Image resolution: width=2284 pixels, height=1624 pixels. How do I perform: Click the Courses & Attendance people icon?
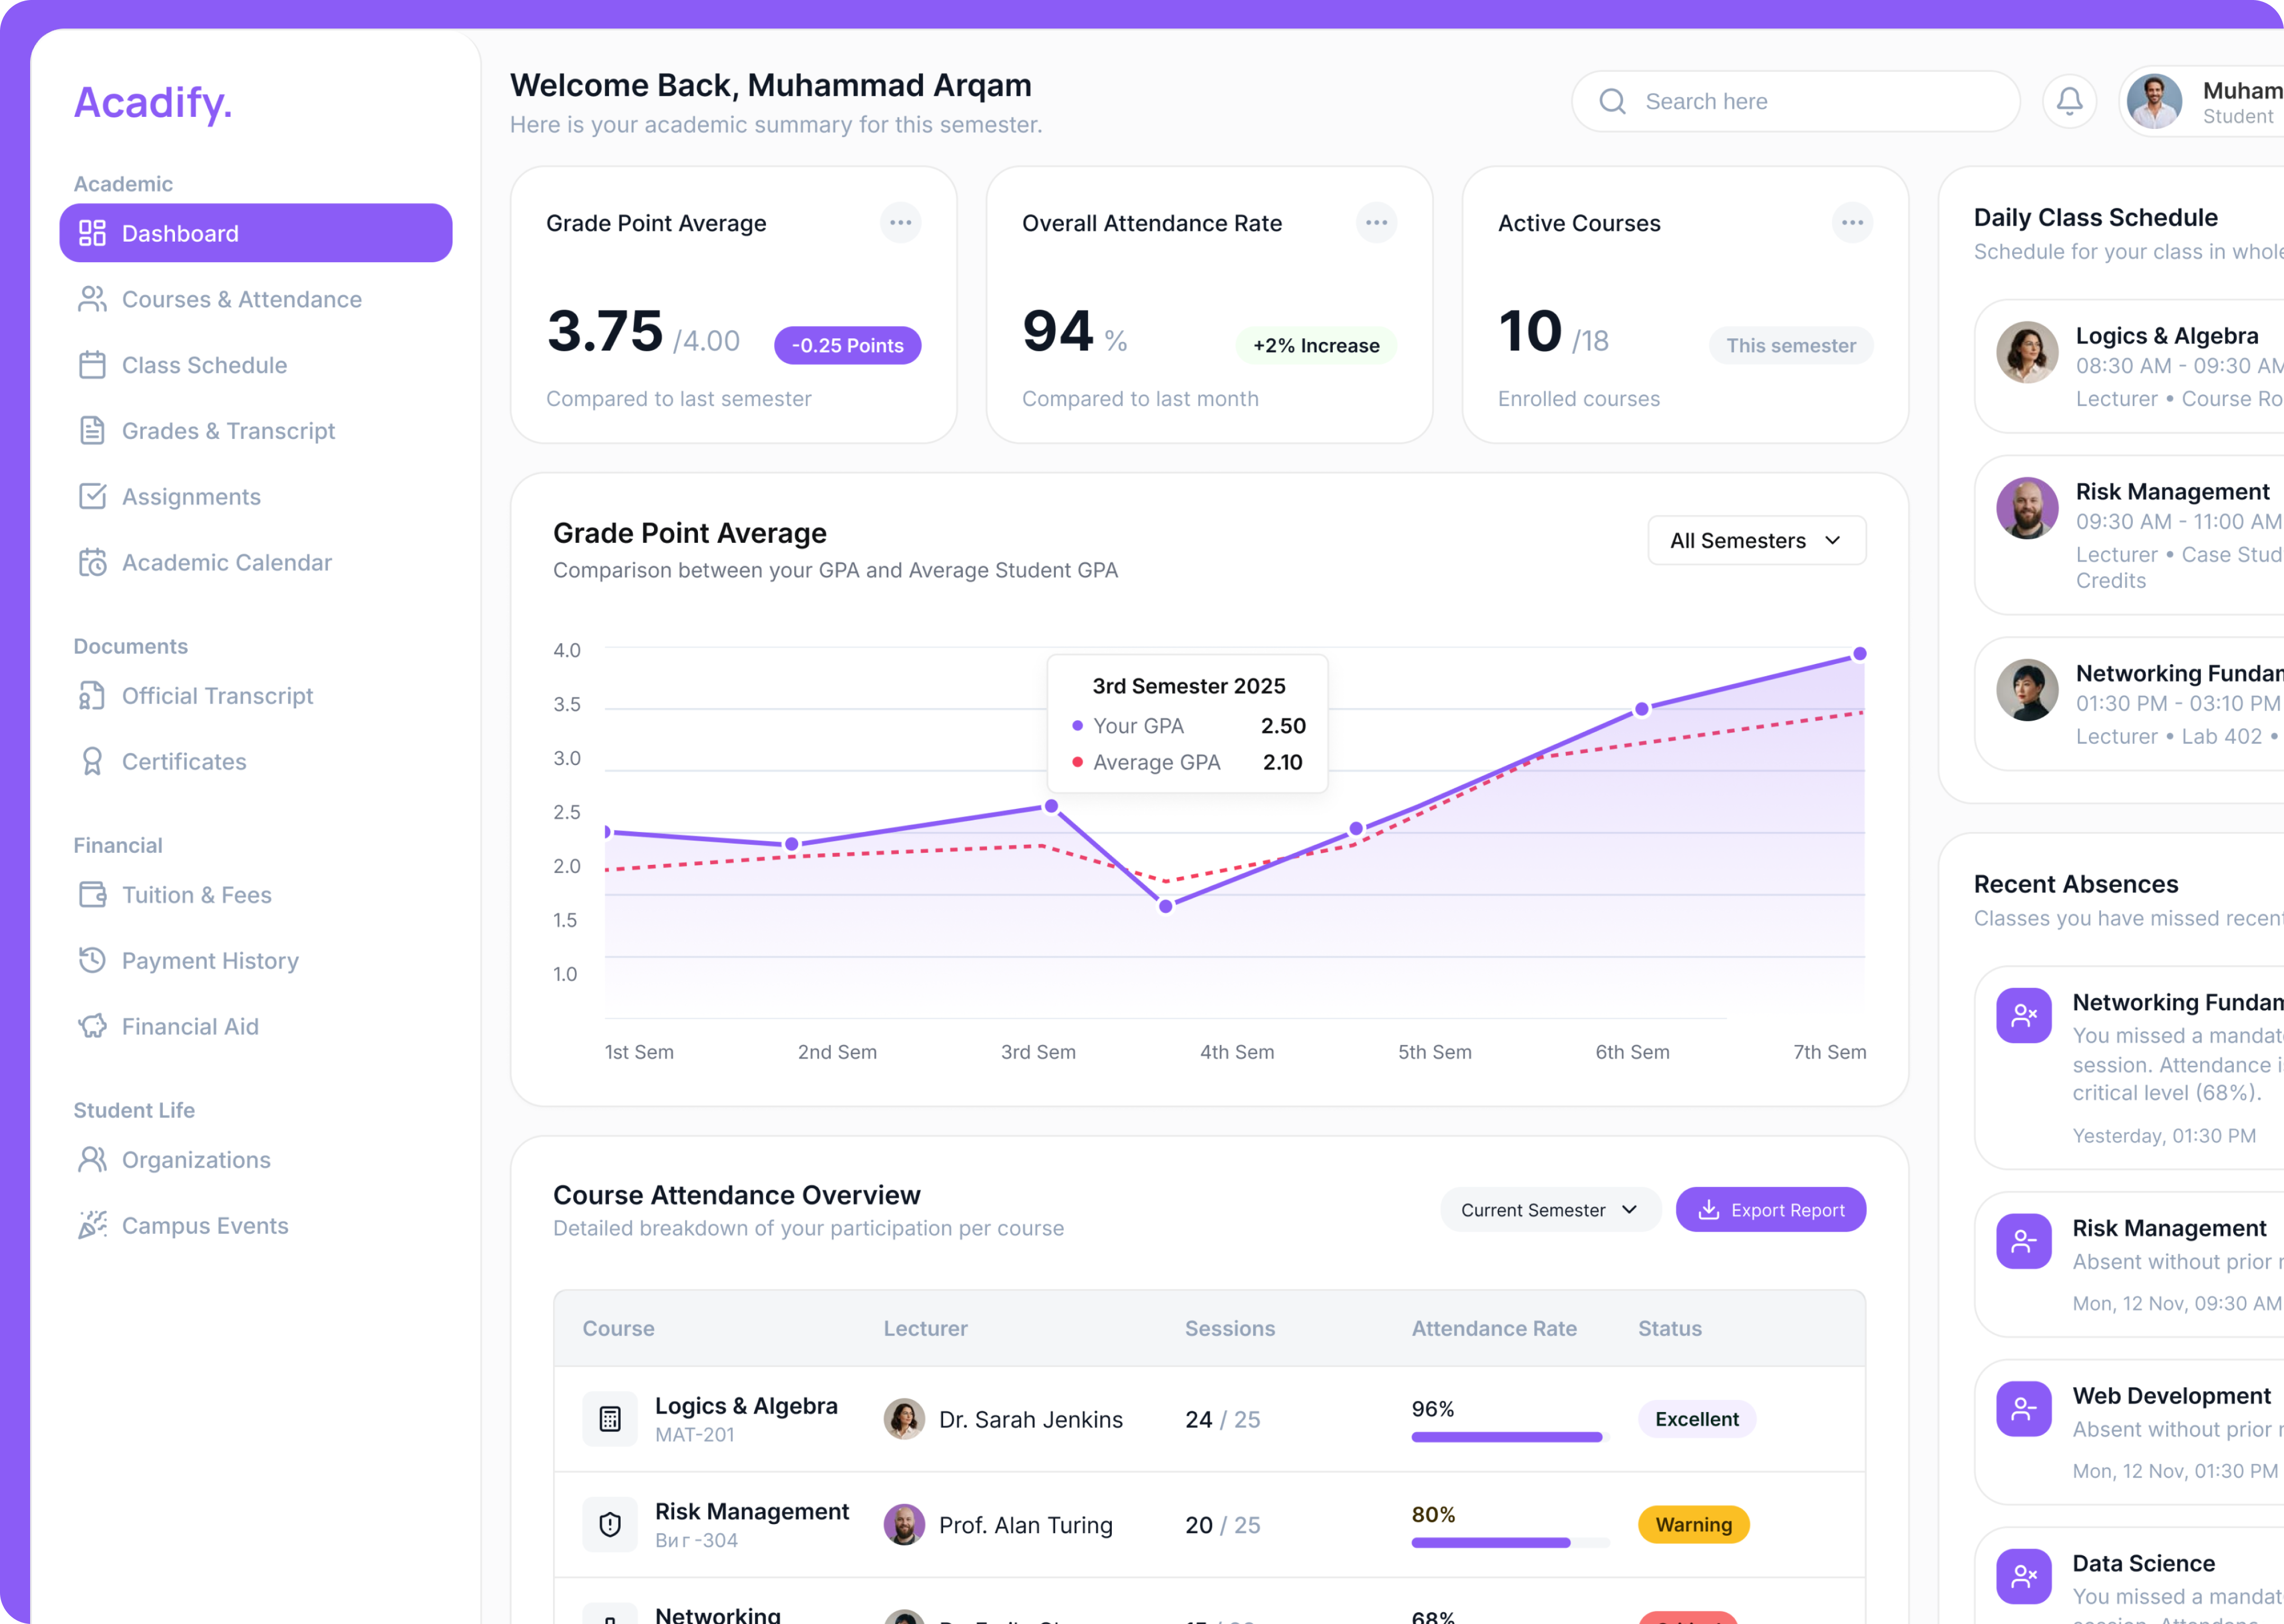[x=92, y=299]
